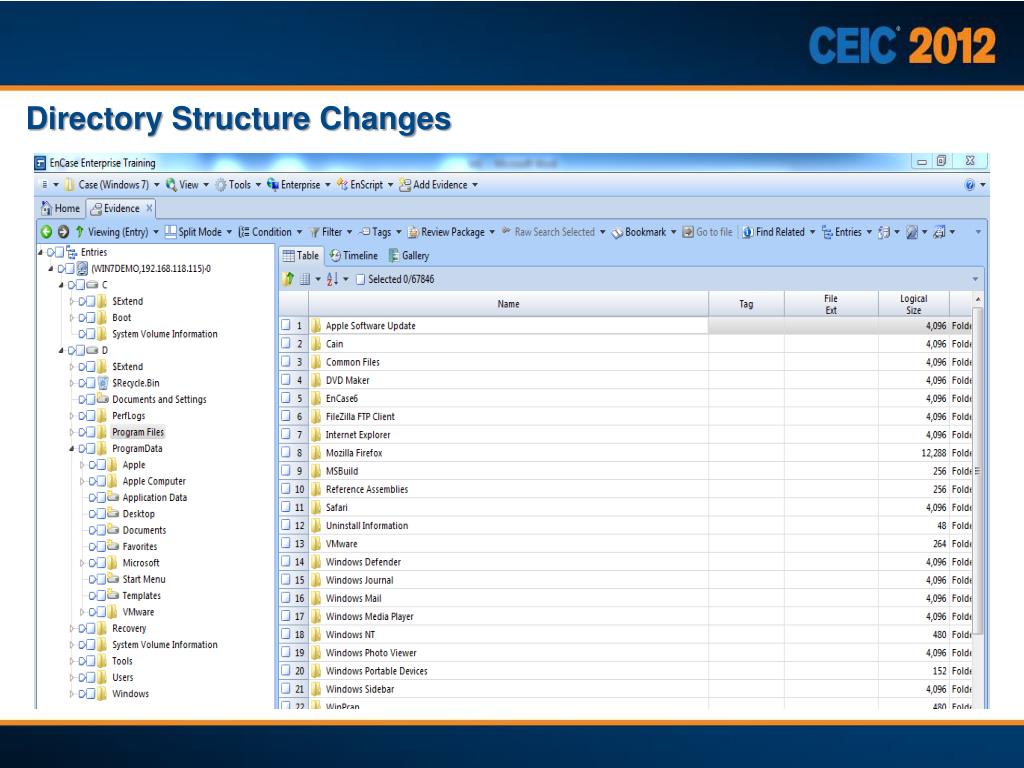Click the A-Z sort icon
1024x768 pixels.
pyautogui.click(x=332, y=279)
